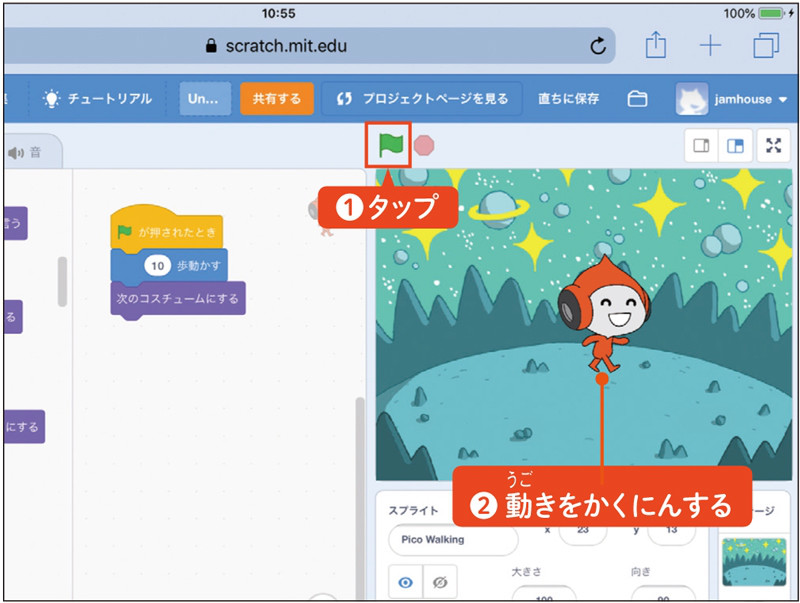Click the scripts area vertical scrollbar
This screenshot has width=800, height=603.
tap(360, 497)
